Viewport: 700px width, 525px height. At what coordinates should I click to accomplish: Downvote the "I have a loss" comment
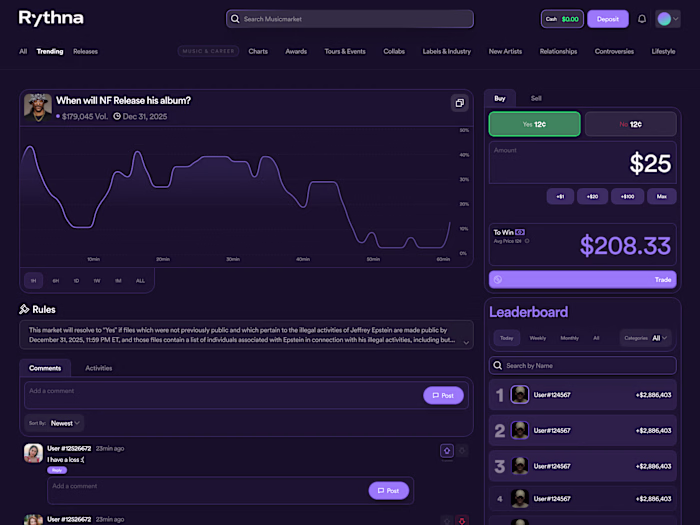[x=462, y=451]
